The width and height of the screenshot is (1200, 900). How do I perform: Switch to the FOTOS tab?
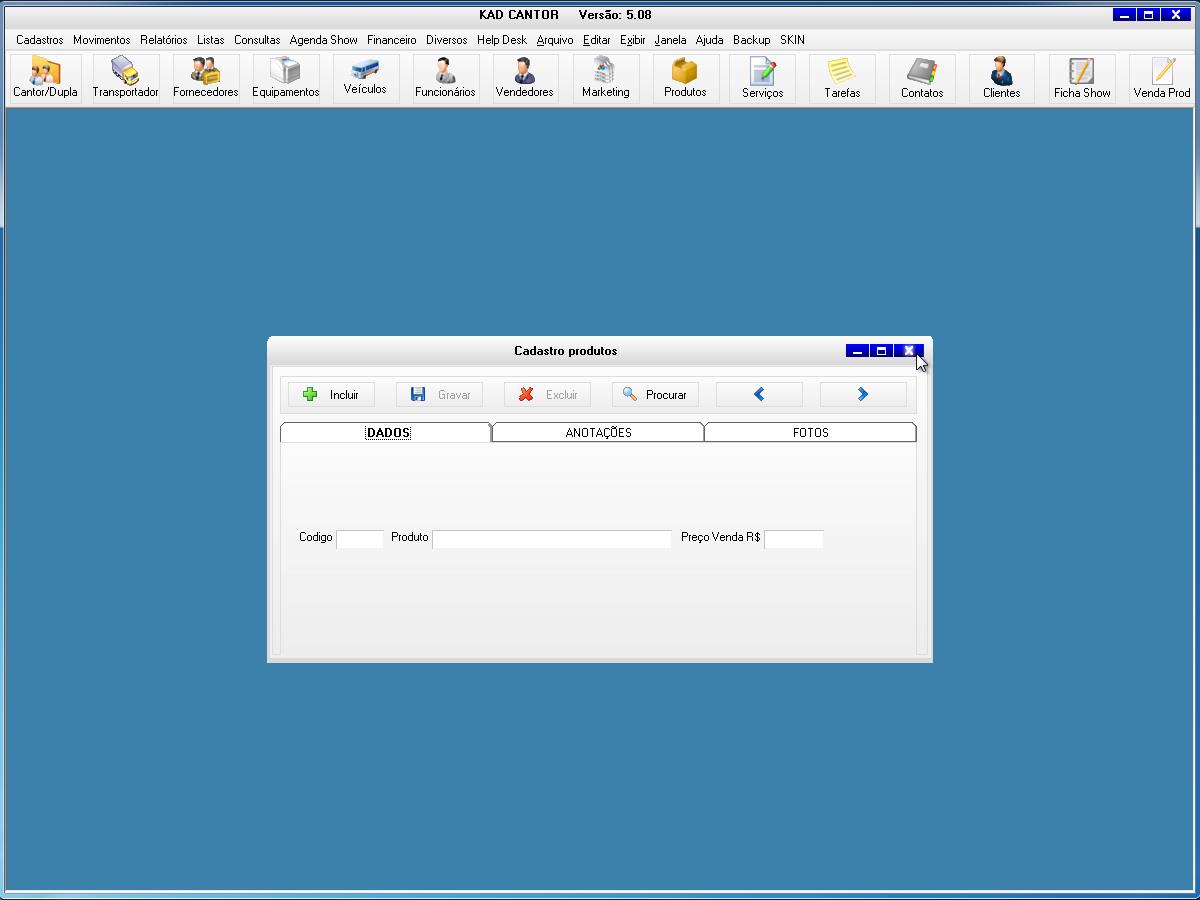pos(810,432)
